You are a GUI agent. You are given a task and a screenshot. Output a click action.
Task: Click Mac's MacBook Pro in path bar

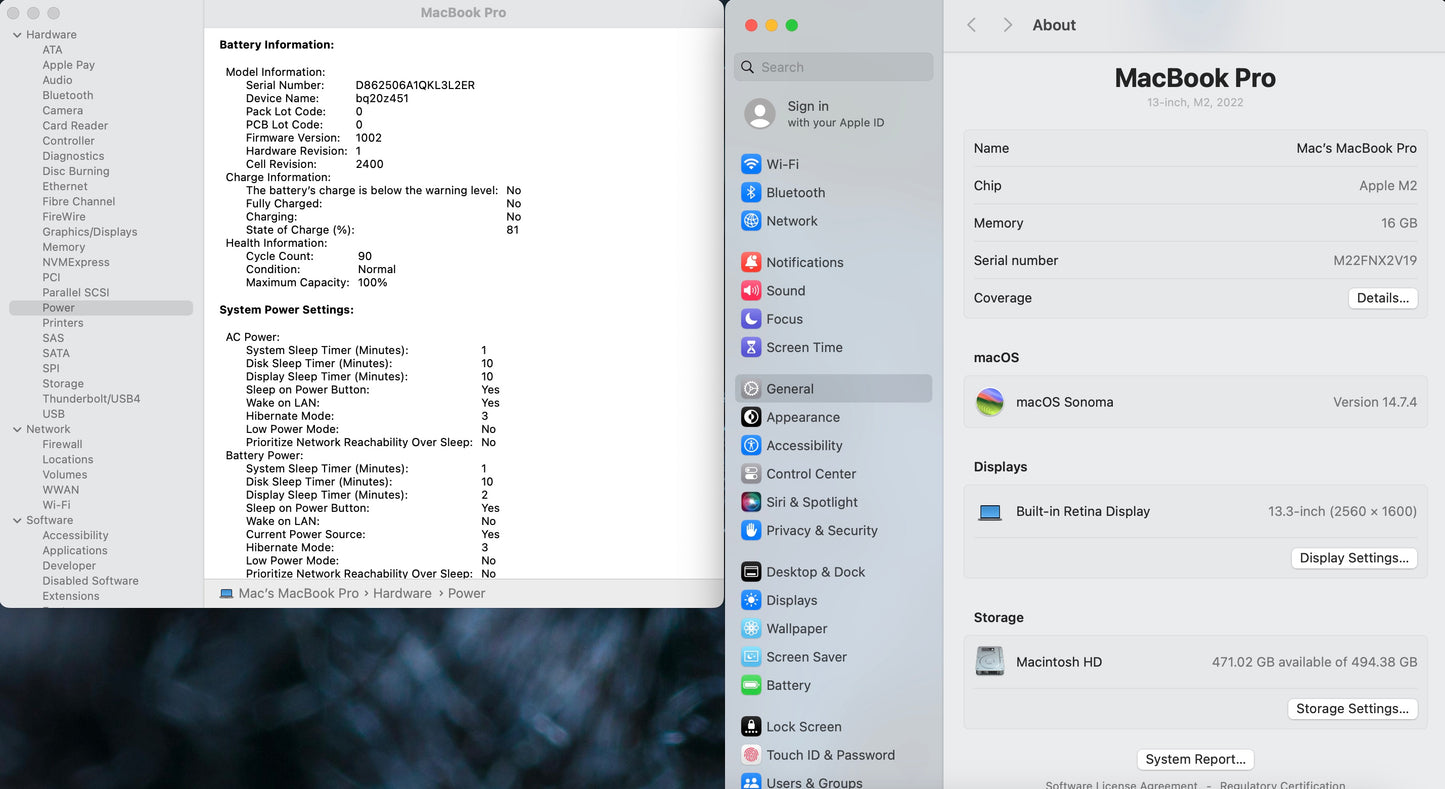coord(298,593)
